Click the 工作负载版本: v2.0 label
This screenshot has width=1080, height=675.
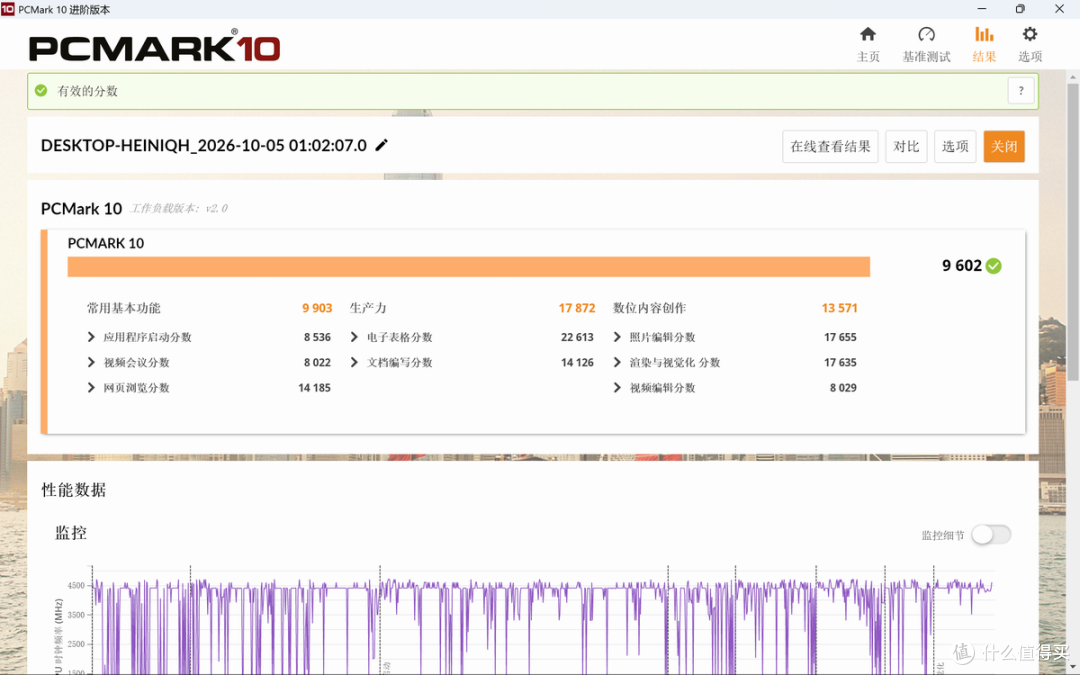point(179,208)
